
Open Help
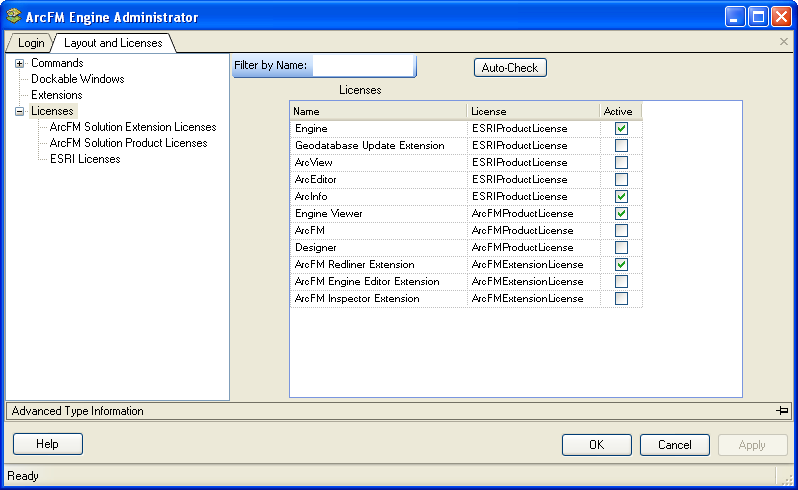[x=47, y=444]
